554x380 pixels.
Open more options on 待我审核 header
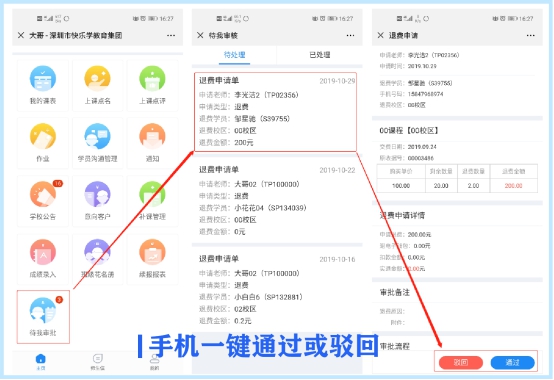[350, 35]
